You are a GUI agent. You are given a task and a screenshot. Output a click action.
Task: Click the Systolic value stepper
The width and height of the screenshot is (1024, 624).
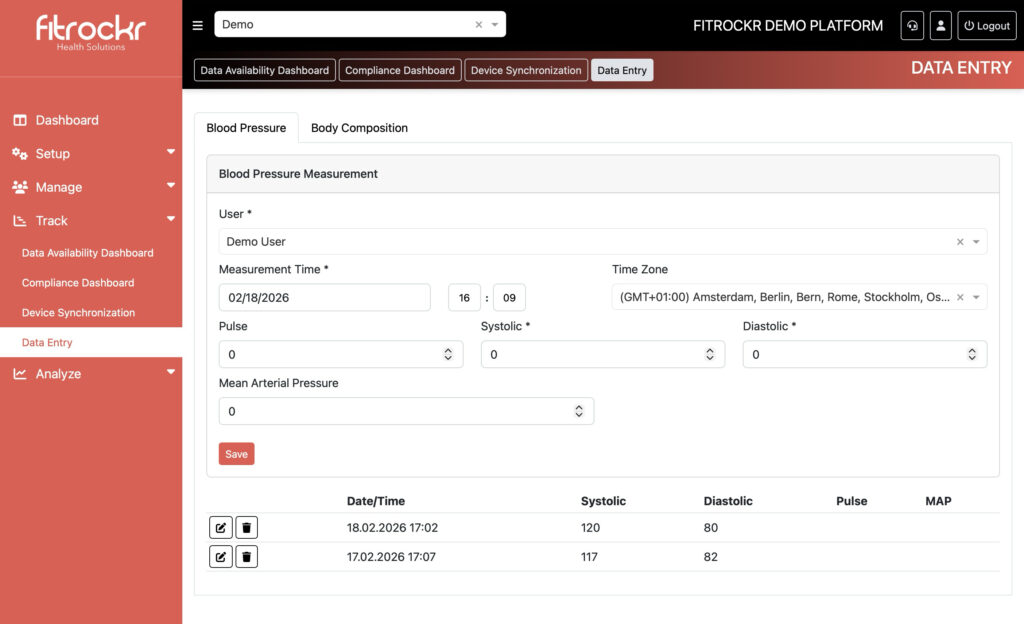709,355
